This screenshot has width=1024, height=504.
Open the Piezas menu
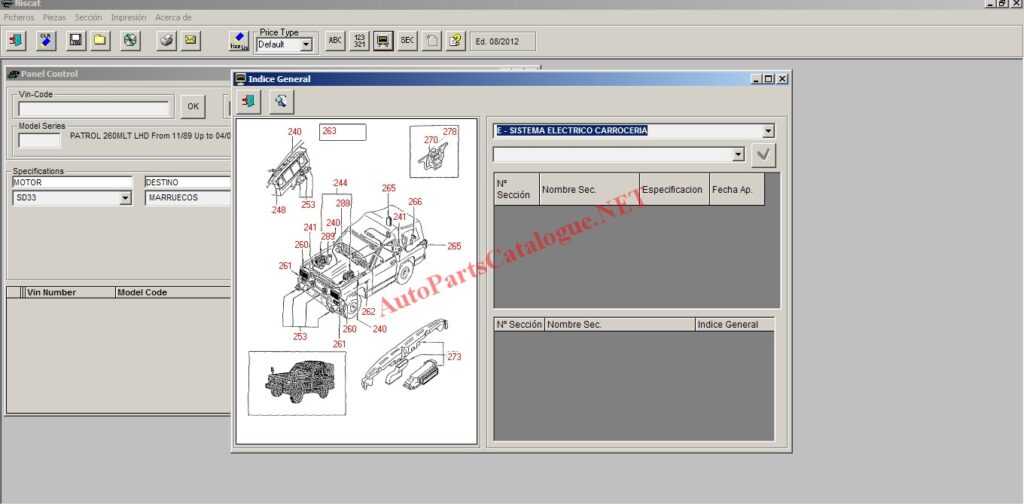54,18
